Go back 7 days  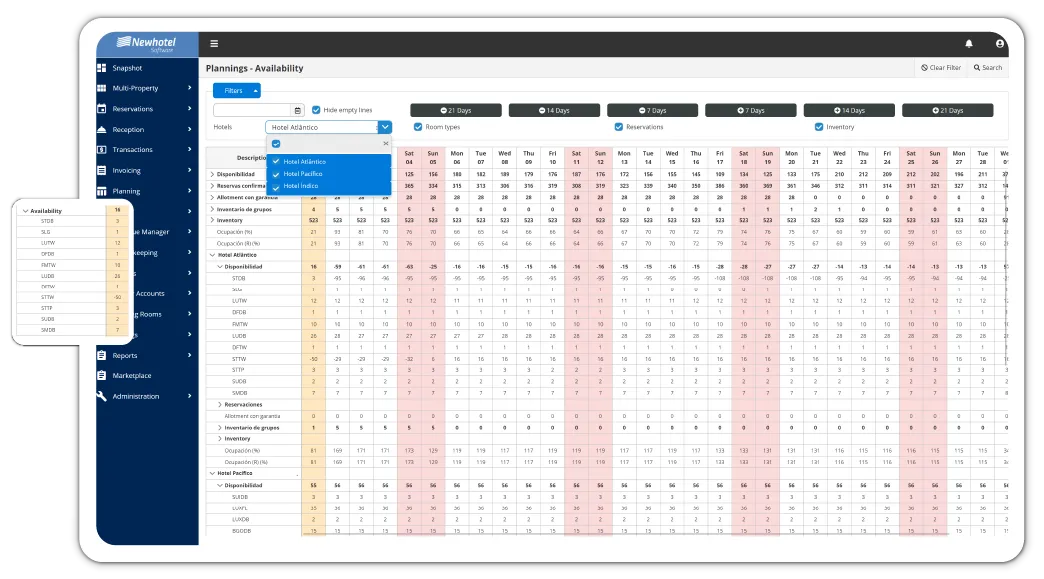652,110
